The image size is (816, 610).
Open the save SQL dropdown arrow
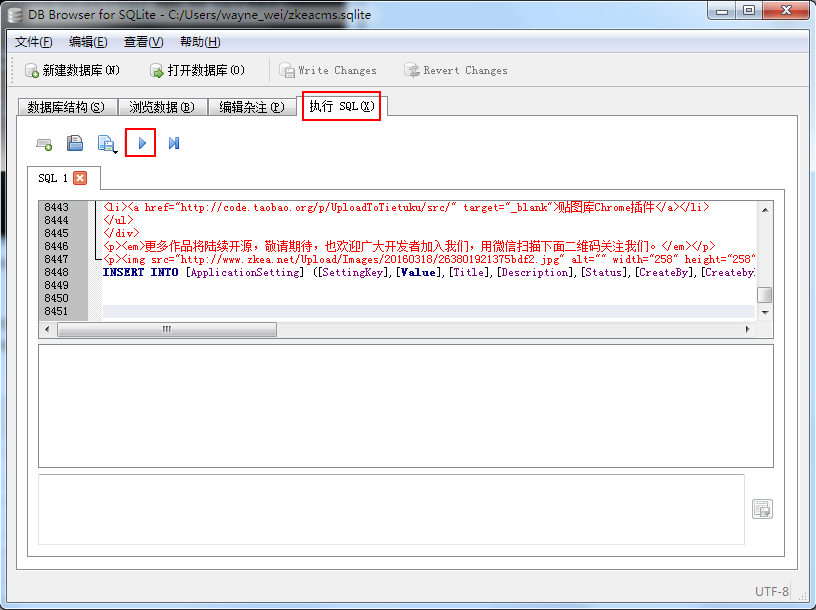[115, 152]
